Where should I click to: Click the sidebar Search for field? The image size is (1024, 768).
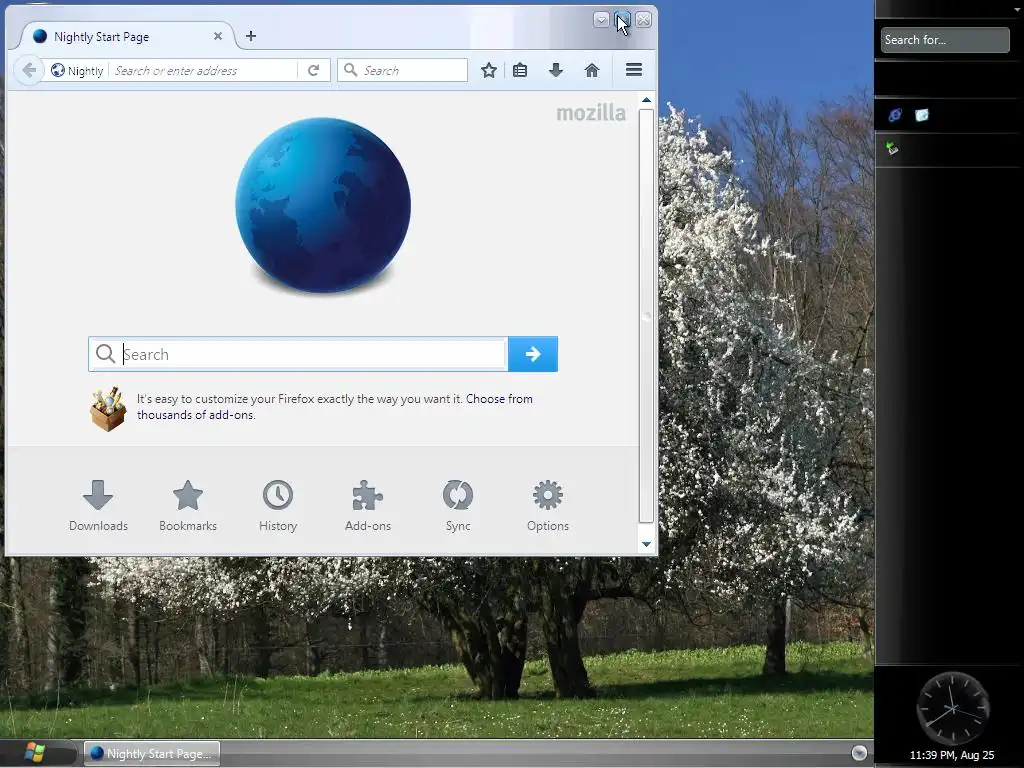click(944, 40)
